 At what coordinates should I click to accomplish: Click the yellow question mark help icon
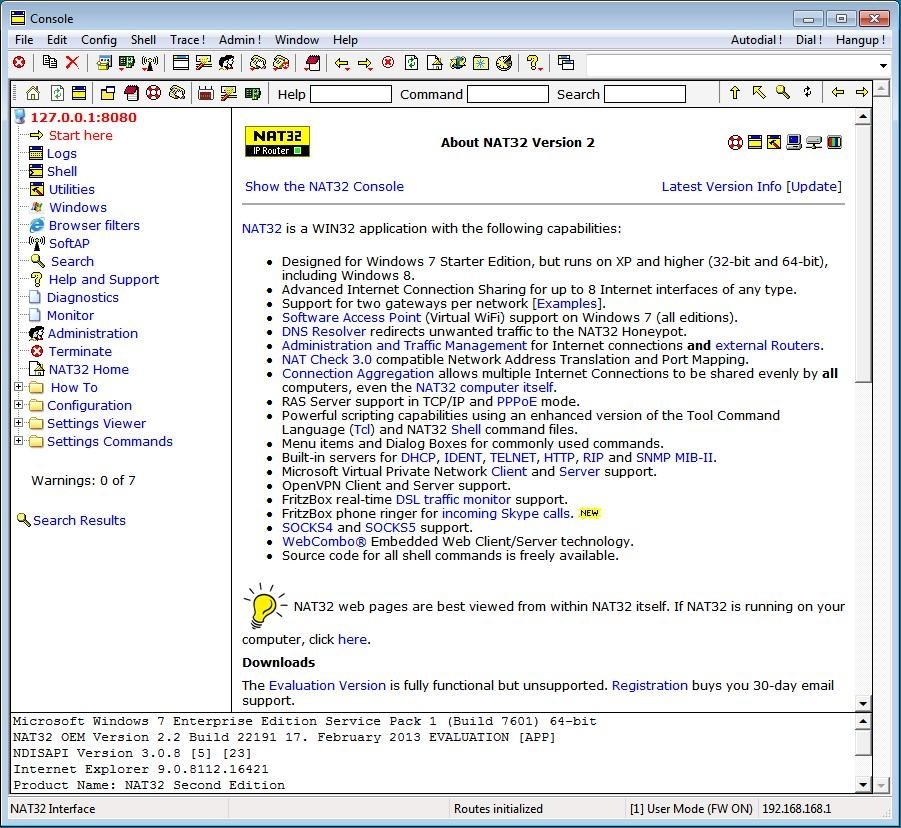534,63
